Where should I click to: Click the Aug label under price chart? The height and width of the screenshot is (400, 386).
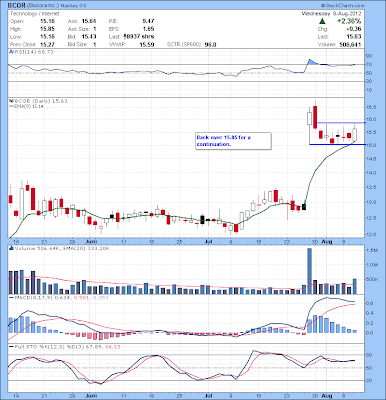coord(327,242)
